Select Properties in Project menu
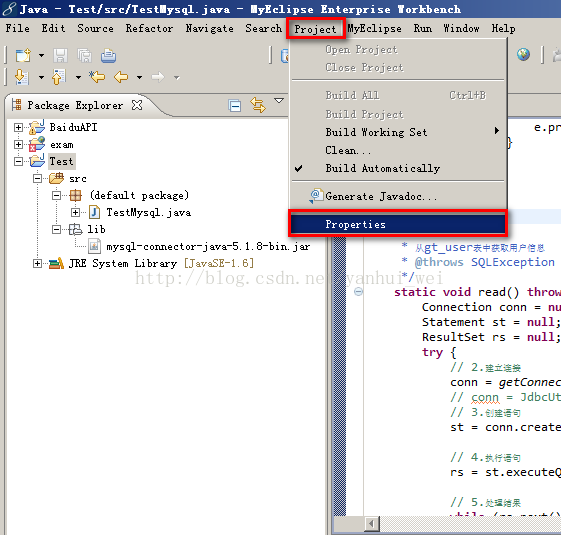The height and width of the screenshot is (535, 561). pos(397,224)
